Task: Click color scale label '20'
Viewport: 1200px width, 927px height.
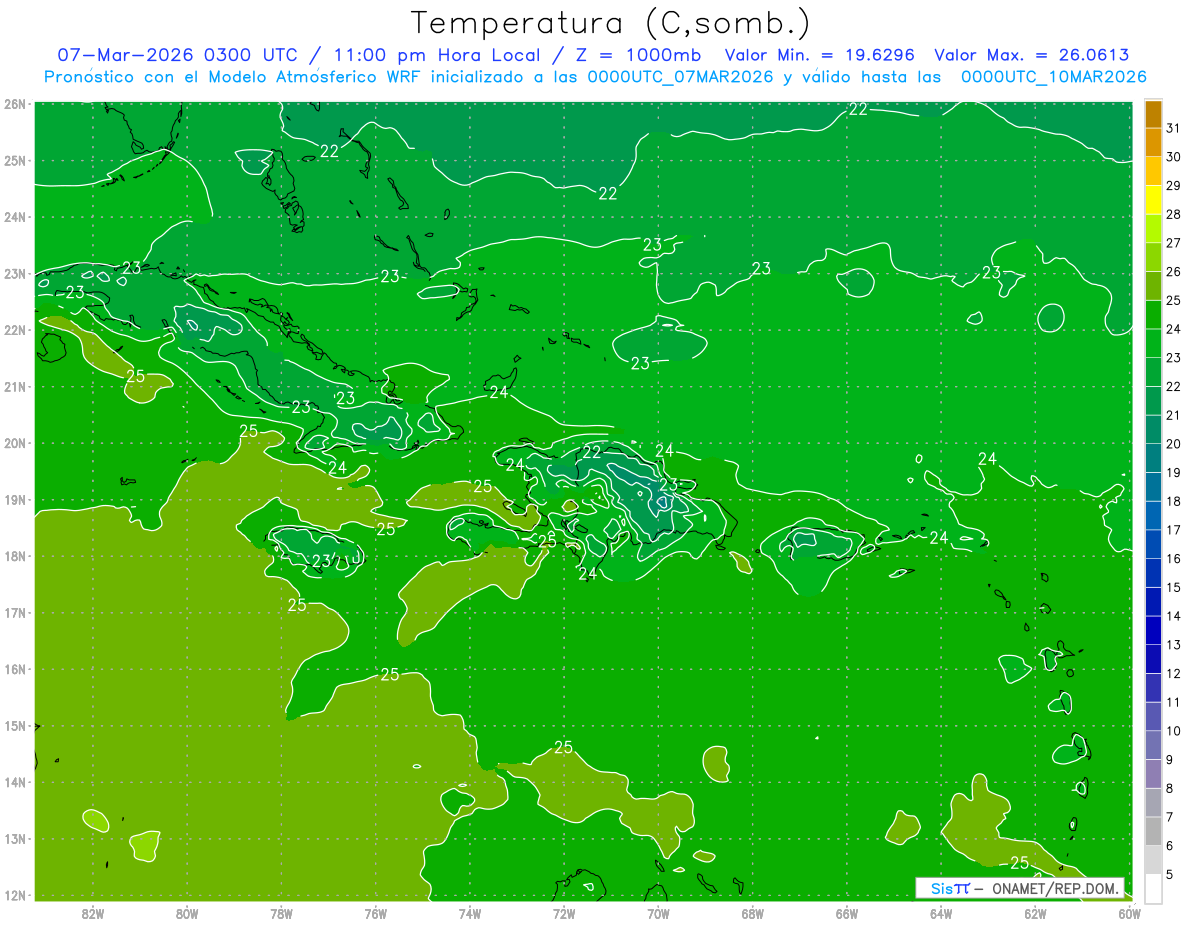Action: pyautogui.click(x=1173, y=444)
